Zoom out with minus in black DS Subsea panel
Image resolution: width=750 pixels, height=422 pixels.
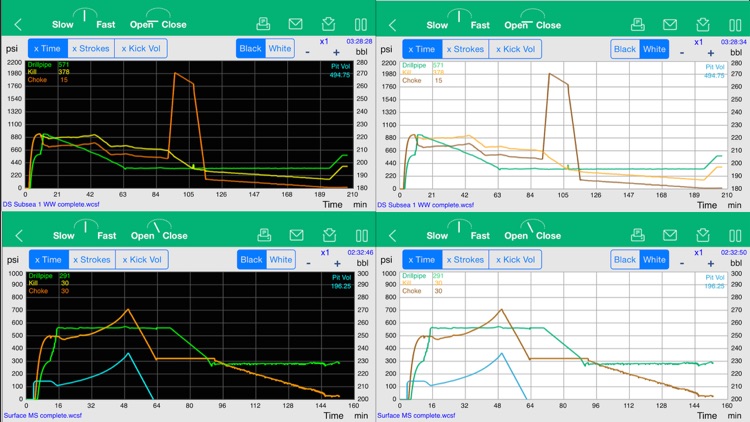coord(308,52)
